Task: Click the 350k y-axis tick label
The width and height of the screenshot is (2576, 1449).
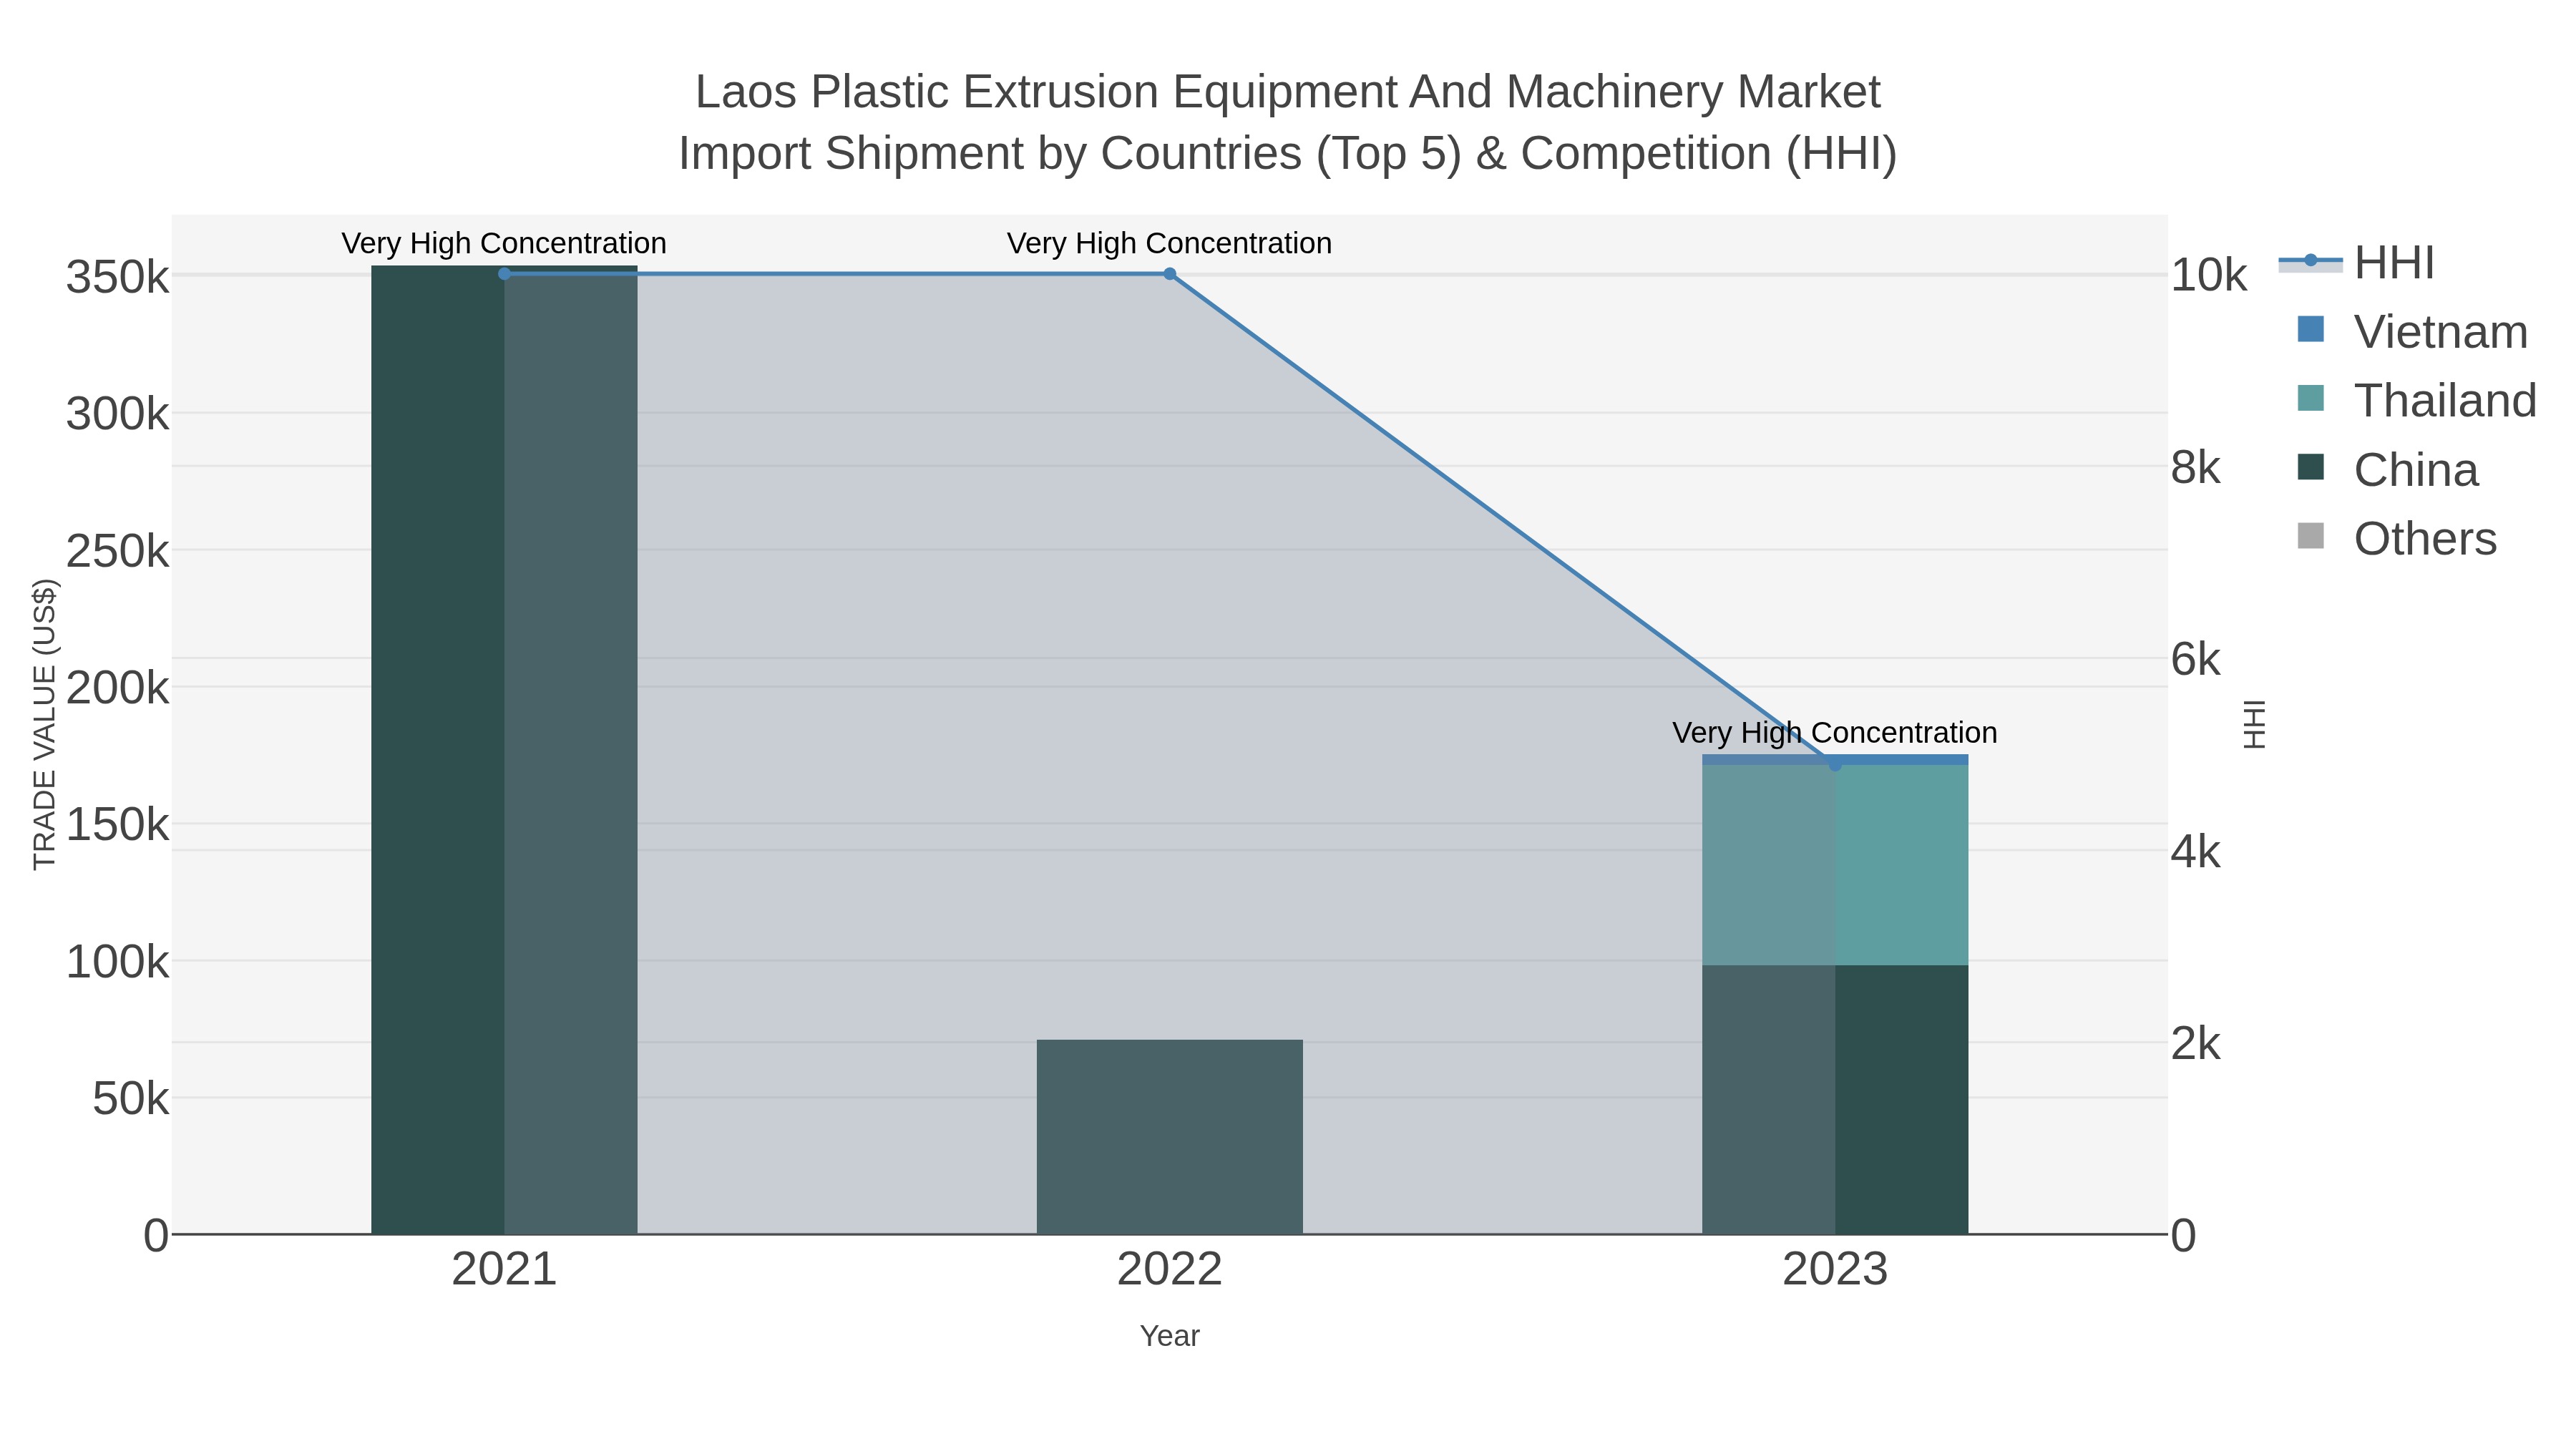Action: click(117, 277)
